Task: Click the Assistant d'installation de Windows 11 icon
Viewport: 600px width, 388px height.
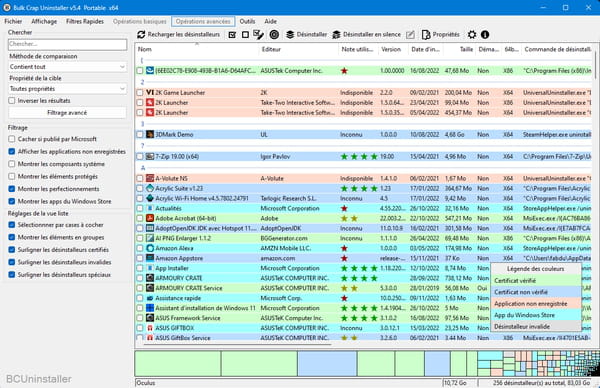Action: click(x=150, y=308)
